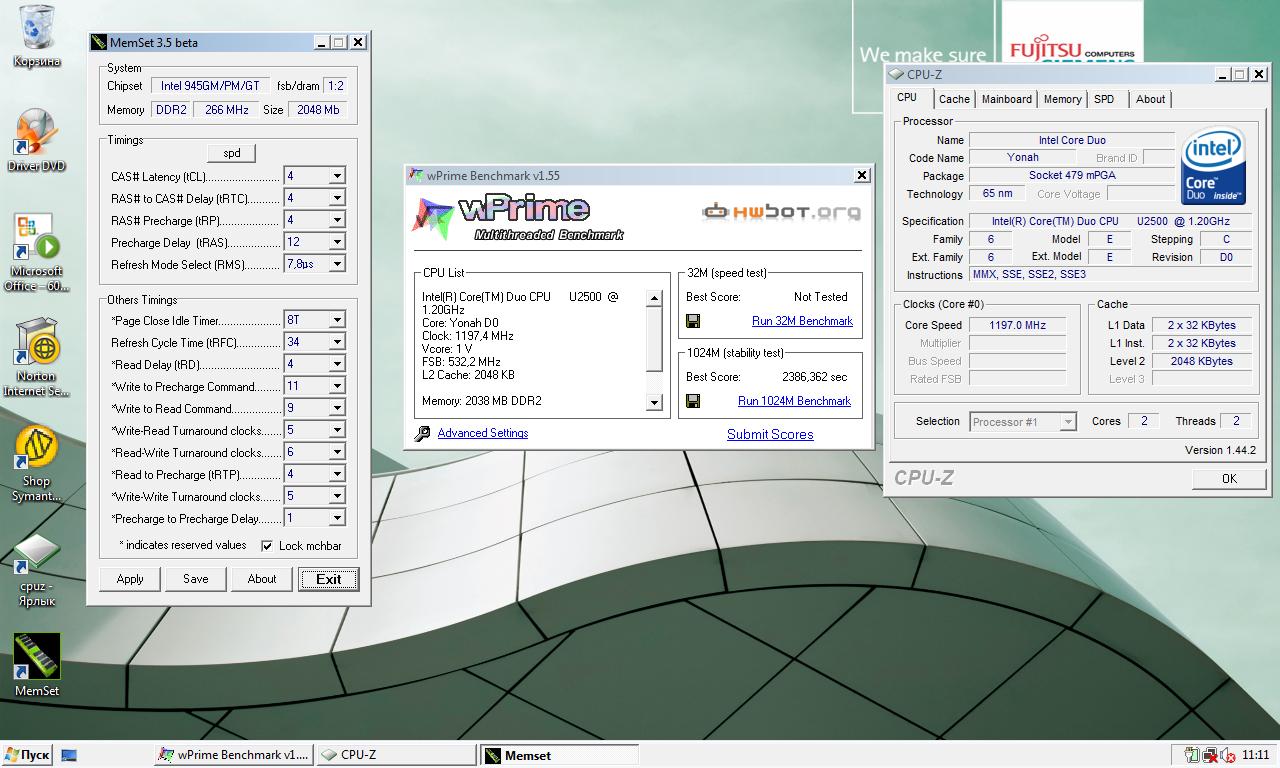This screenshot has width=1280, height=768.
Task: Switch to CPU-Z in the taskbar
Action: coord(396,755)
